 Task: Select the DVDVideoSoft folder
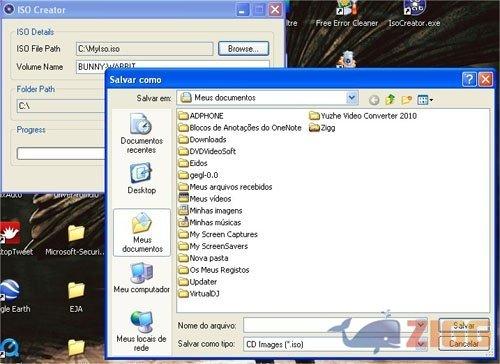(207, 151)
